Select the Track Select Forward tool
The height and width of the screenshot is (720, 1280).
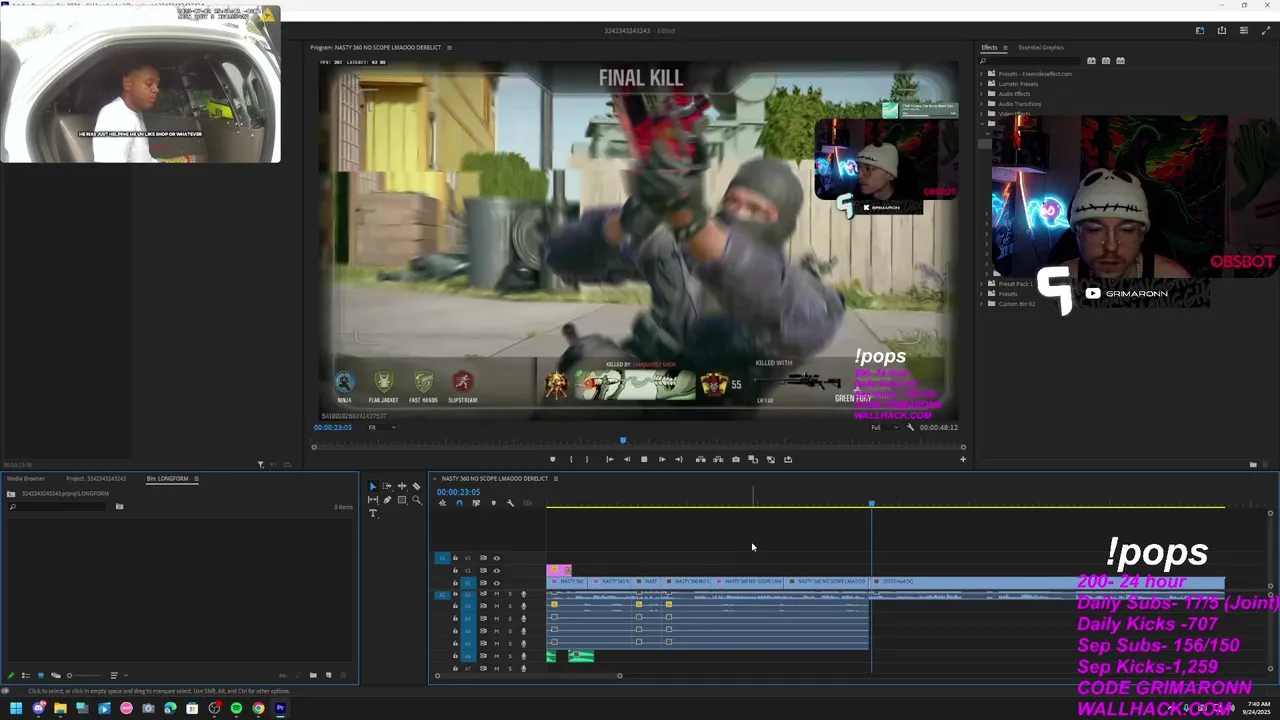pyautogui.click(x=387, y=486)
